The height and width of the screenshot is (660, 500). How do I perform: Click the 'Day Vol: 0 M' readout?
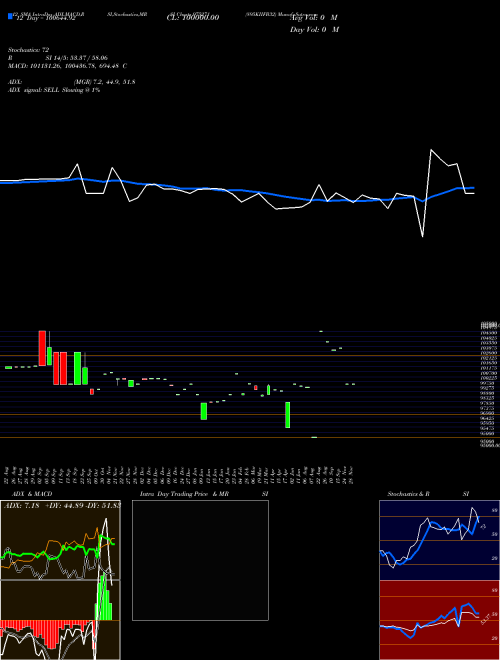pos(314,30)
